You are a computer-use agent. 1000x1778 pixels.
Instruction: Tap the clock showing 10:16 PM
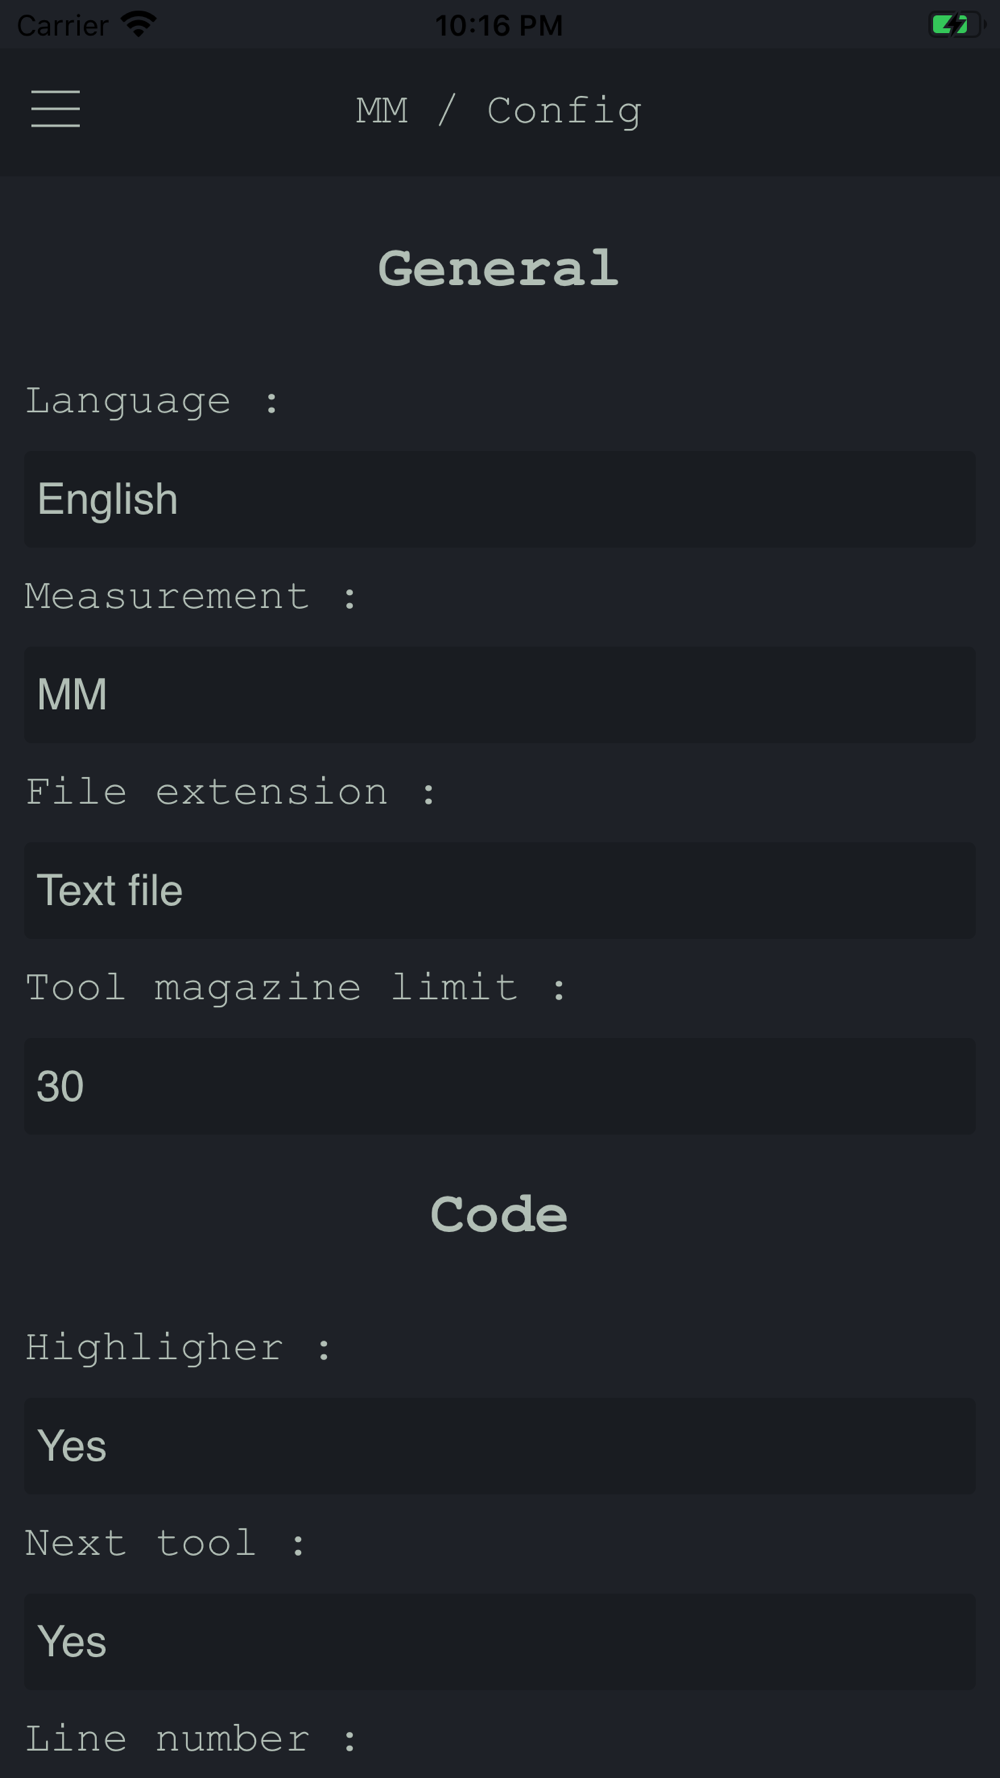point(499,25)
